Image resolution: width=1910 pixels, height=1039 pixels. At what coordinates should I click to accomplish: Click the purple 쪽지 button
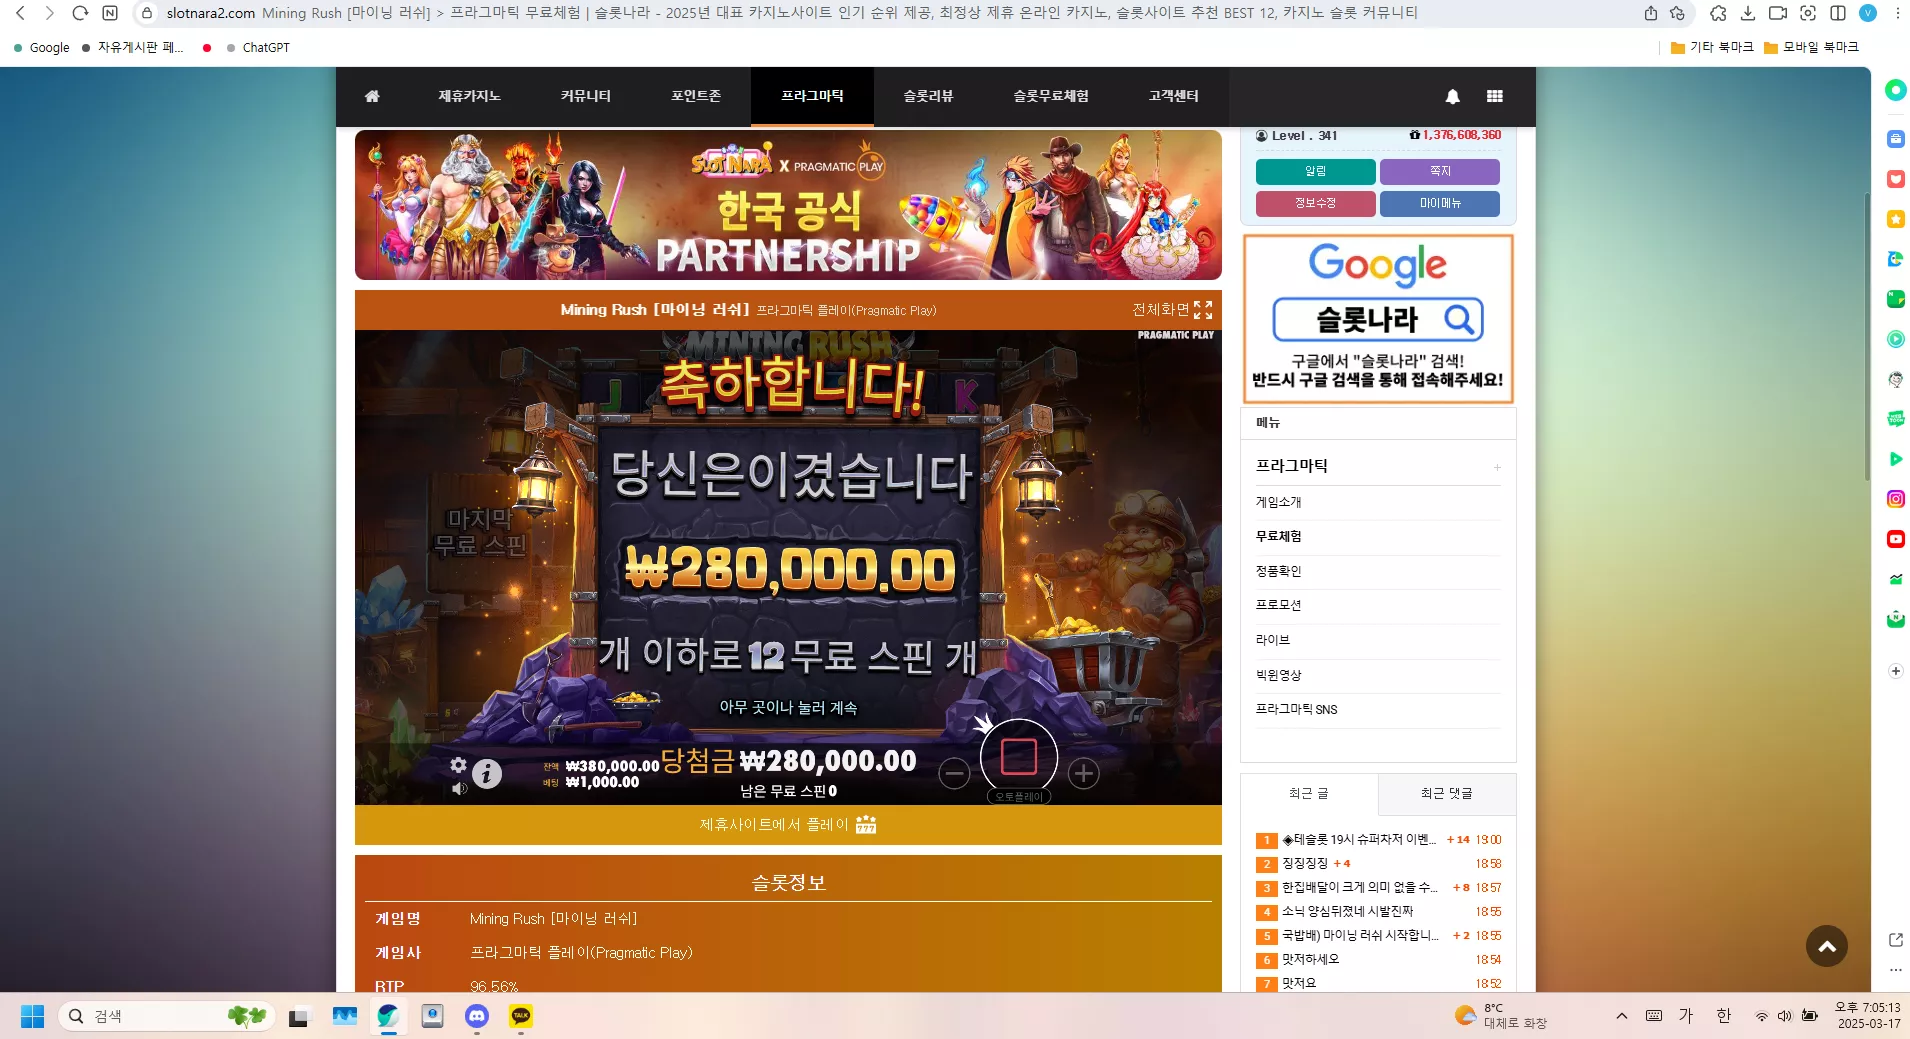[x=1440, y=172]
